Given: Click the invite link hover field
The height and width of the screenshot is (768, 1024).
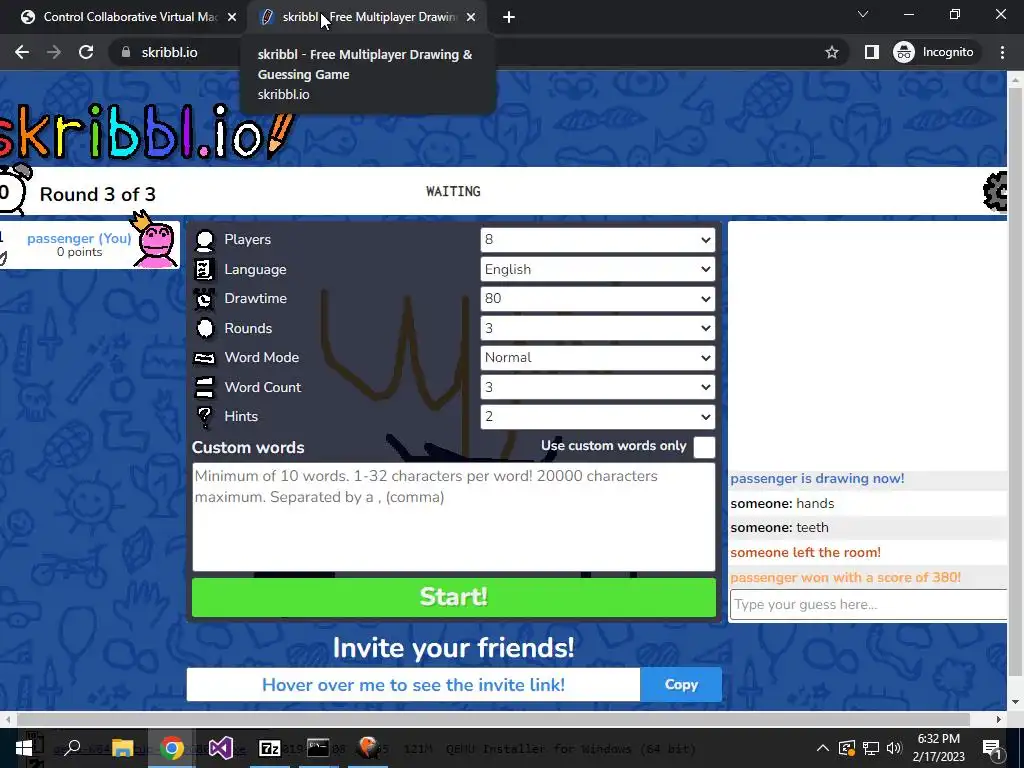Looking at the screenshot, I should click(x=413, y=684).
